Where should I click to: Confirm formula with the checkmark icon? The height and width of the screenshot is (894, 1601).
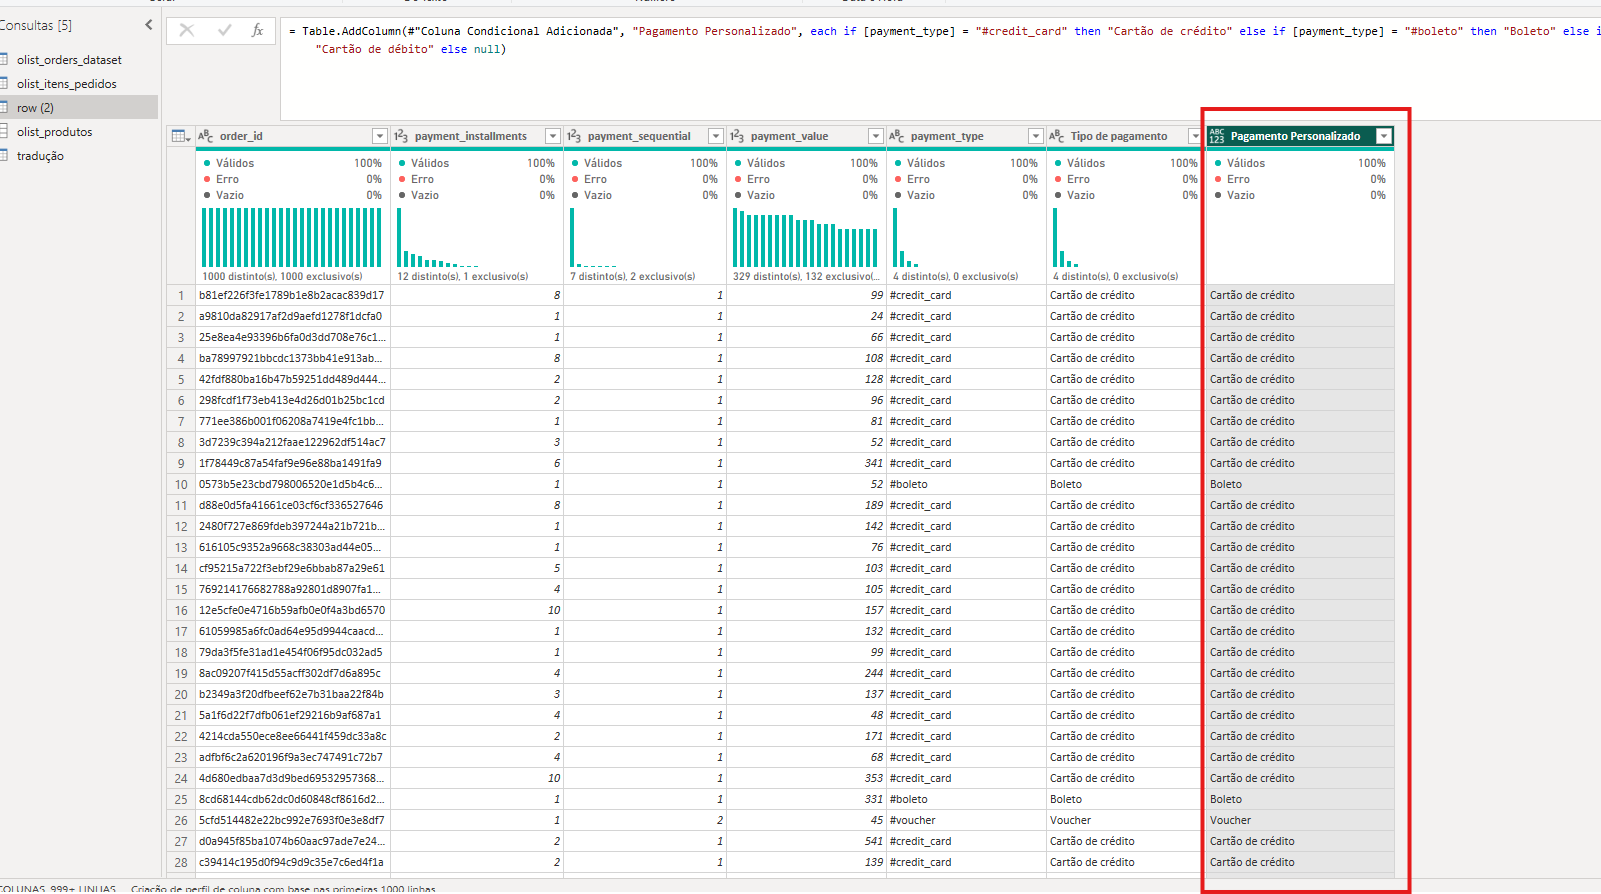224,30
